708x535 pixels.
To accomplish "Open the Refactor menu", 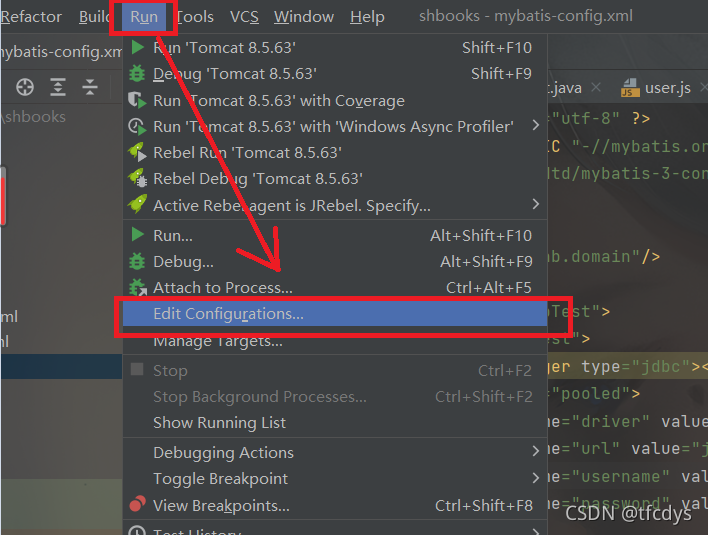I will [x=31, y=17].
